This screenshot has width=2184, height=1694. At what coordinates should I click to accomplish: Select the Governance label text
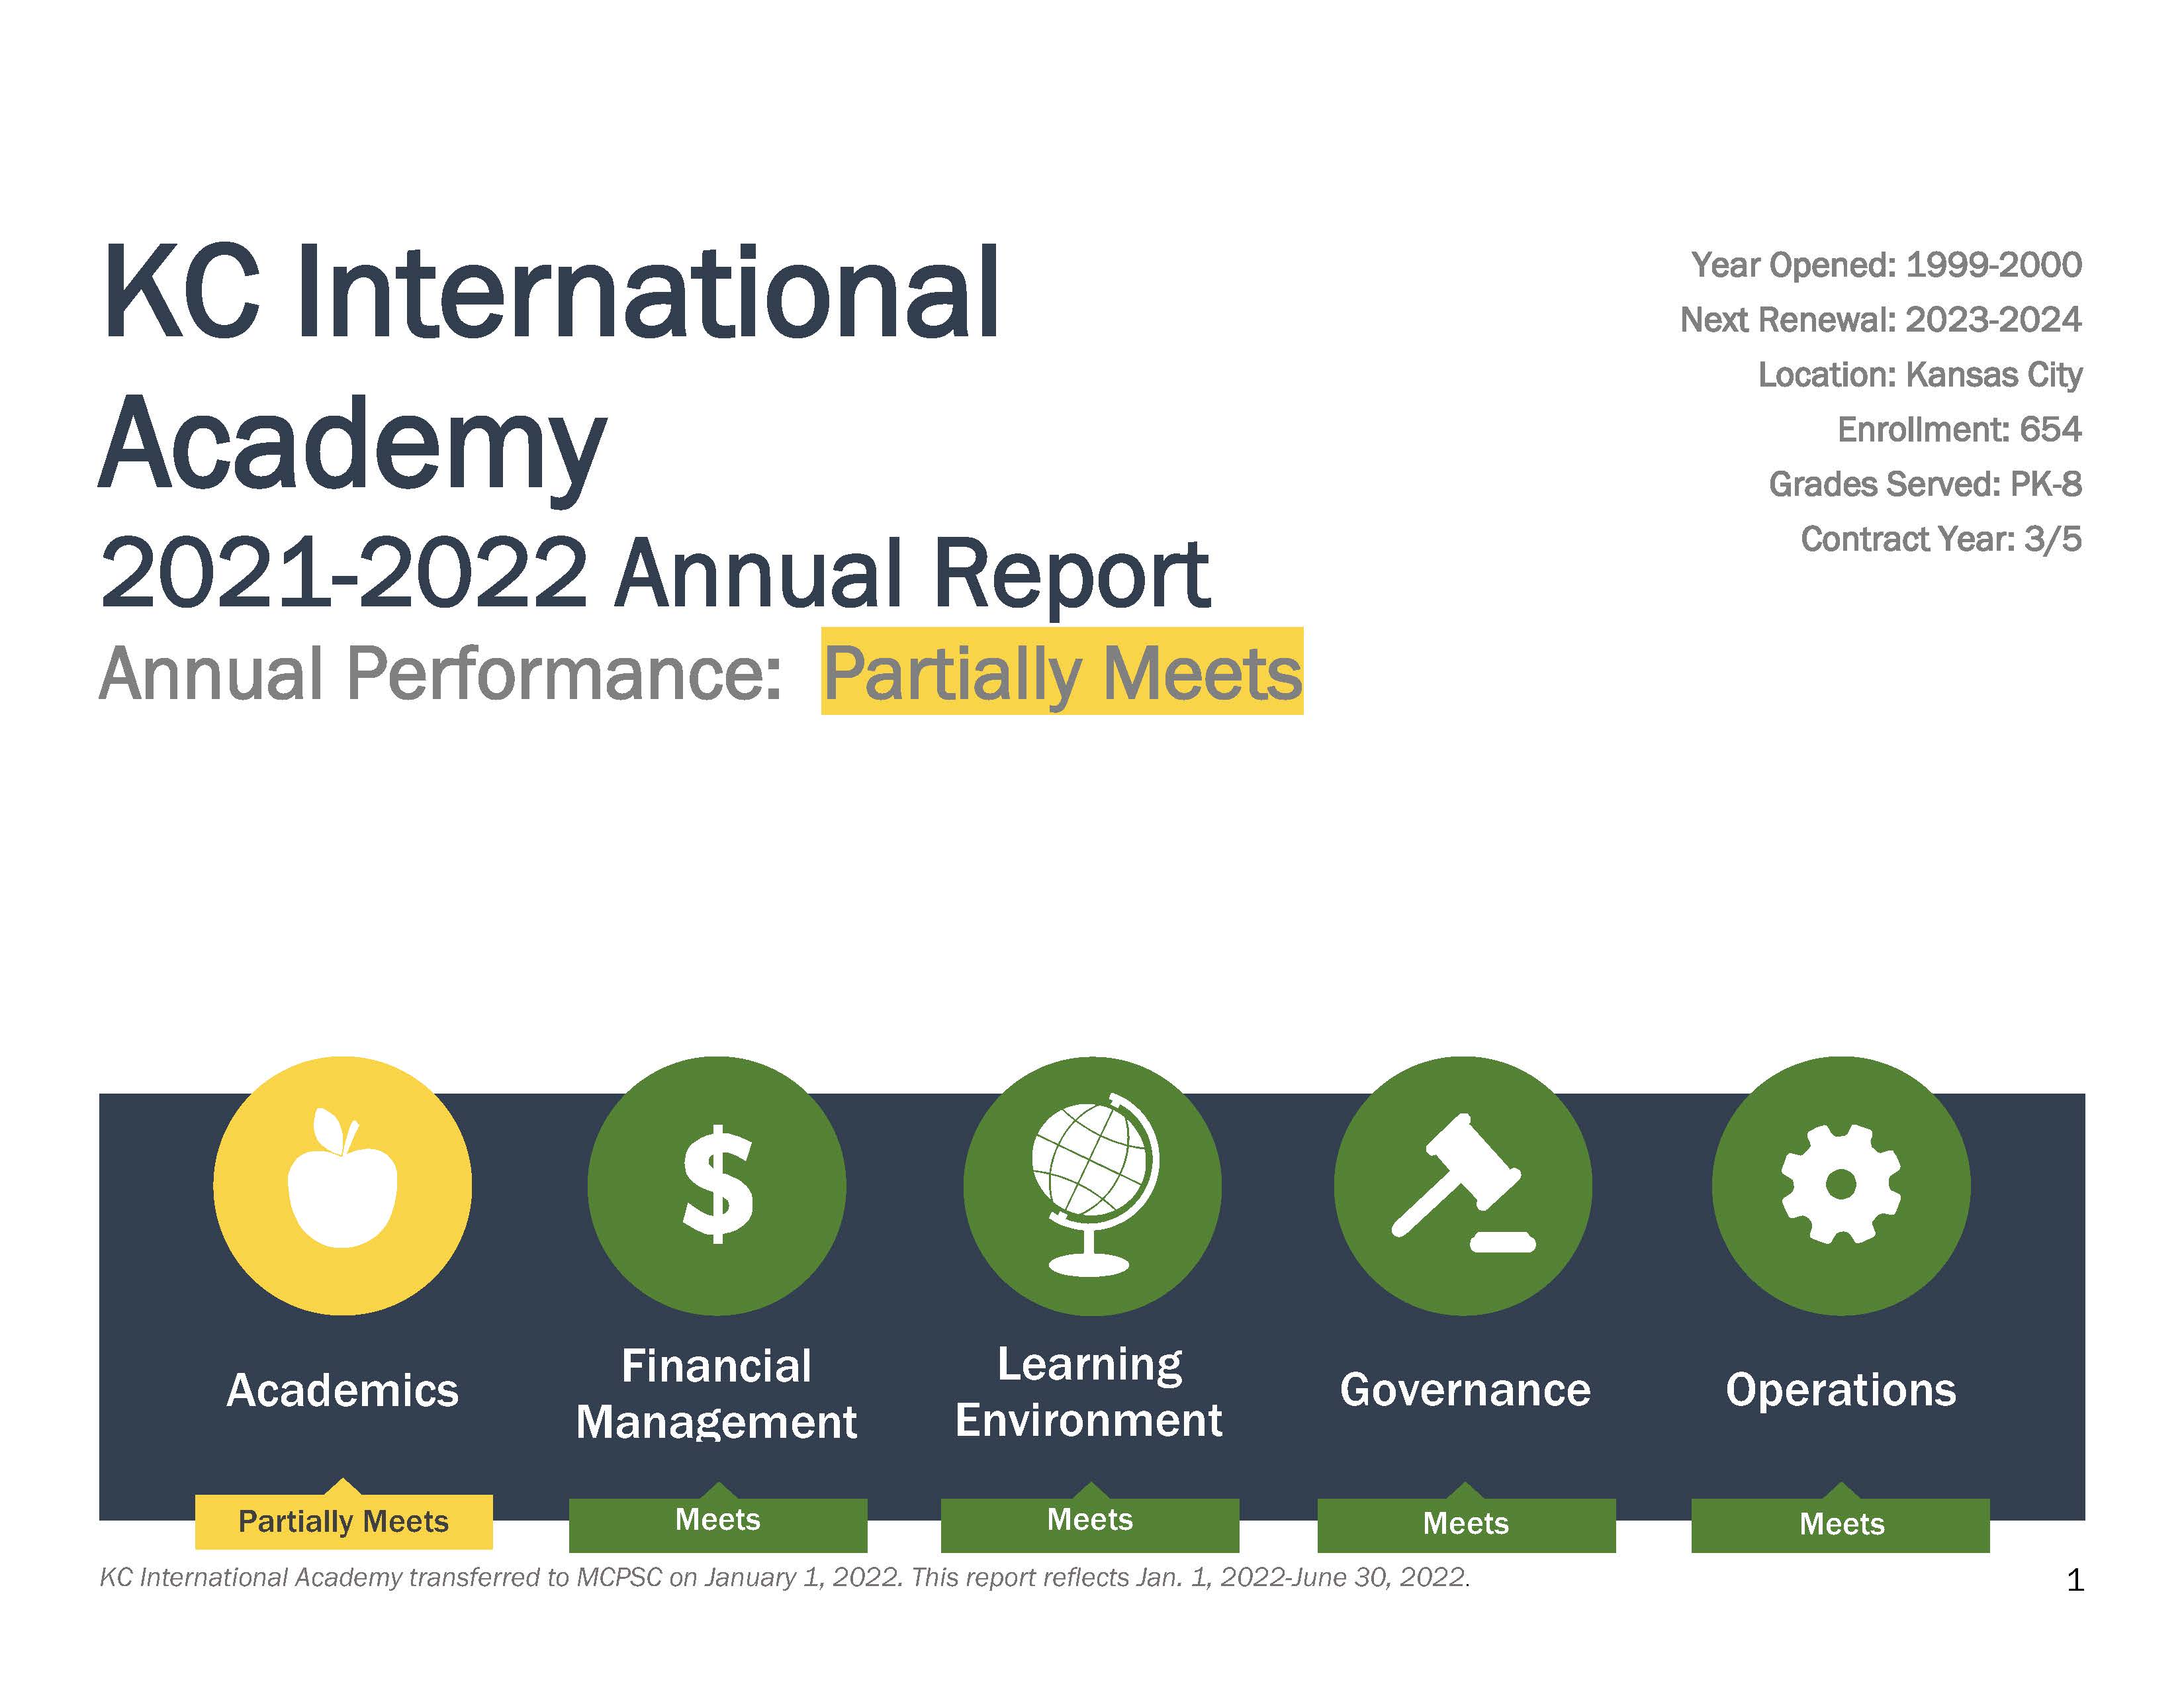pyautogui.click(x=1464, y=1390)
